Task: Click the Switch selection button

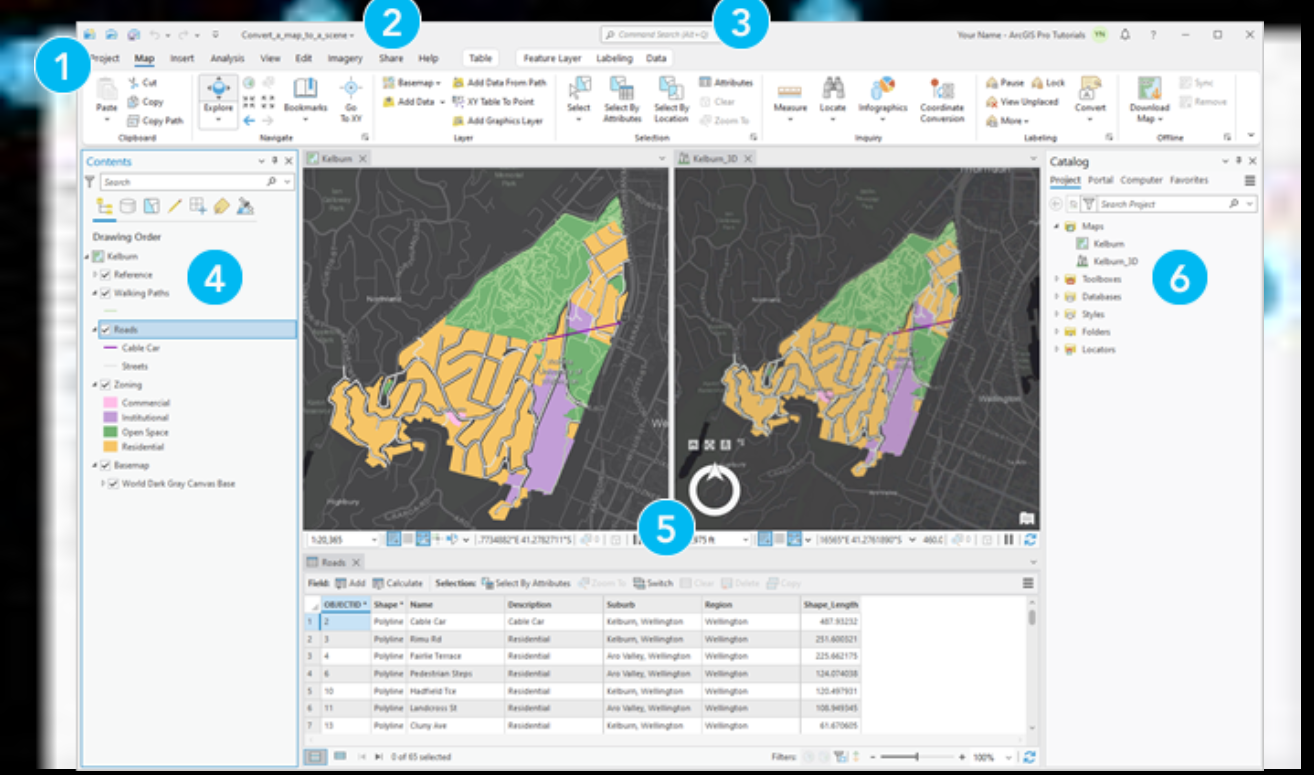Action: click(x=653, y=583)
